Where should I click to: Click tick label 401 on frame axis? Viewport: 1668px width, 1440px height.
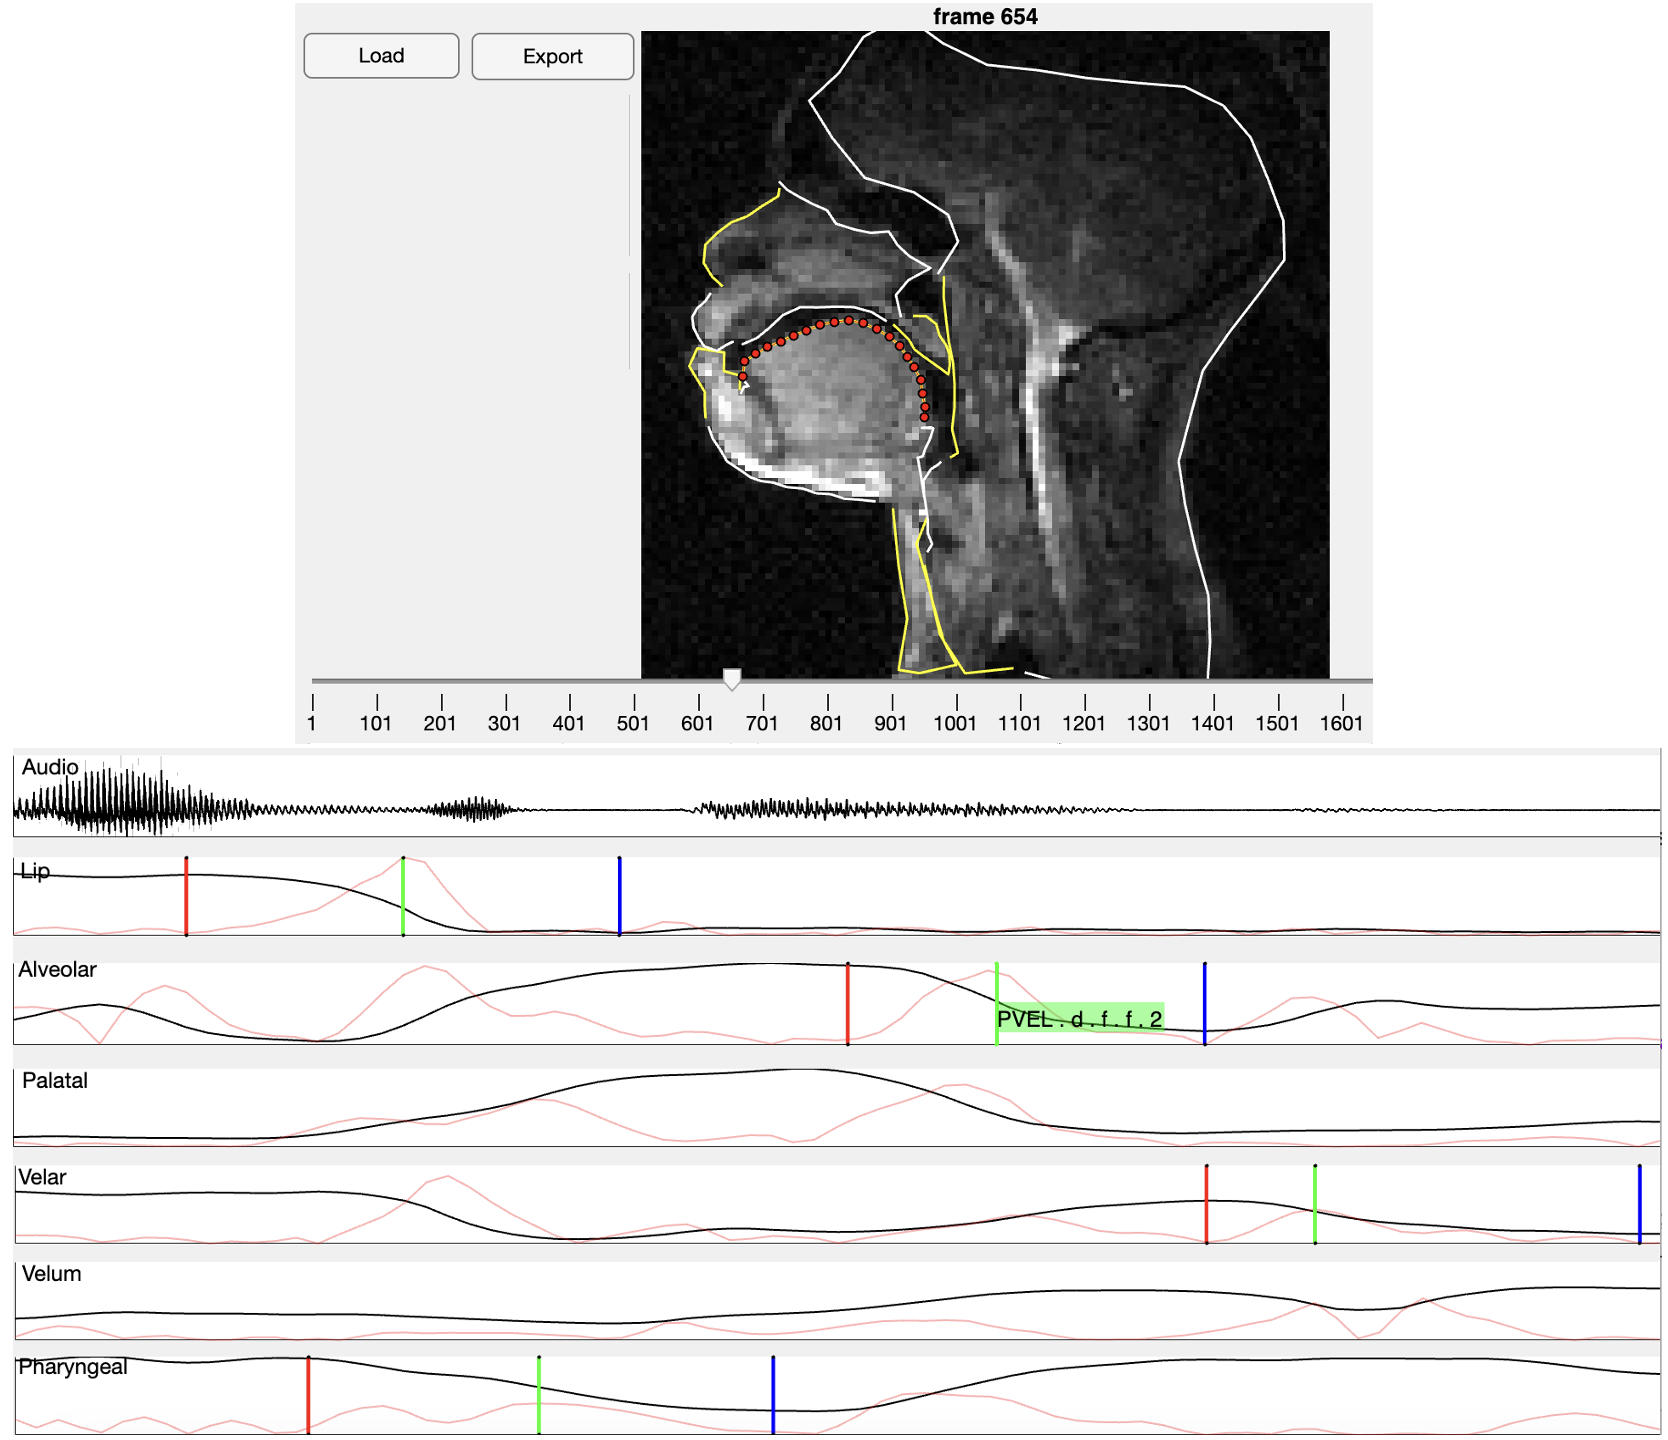pyautogui.click(x=569, y=723)
